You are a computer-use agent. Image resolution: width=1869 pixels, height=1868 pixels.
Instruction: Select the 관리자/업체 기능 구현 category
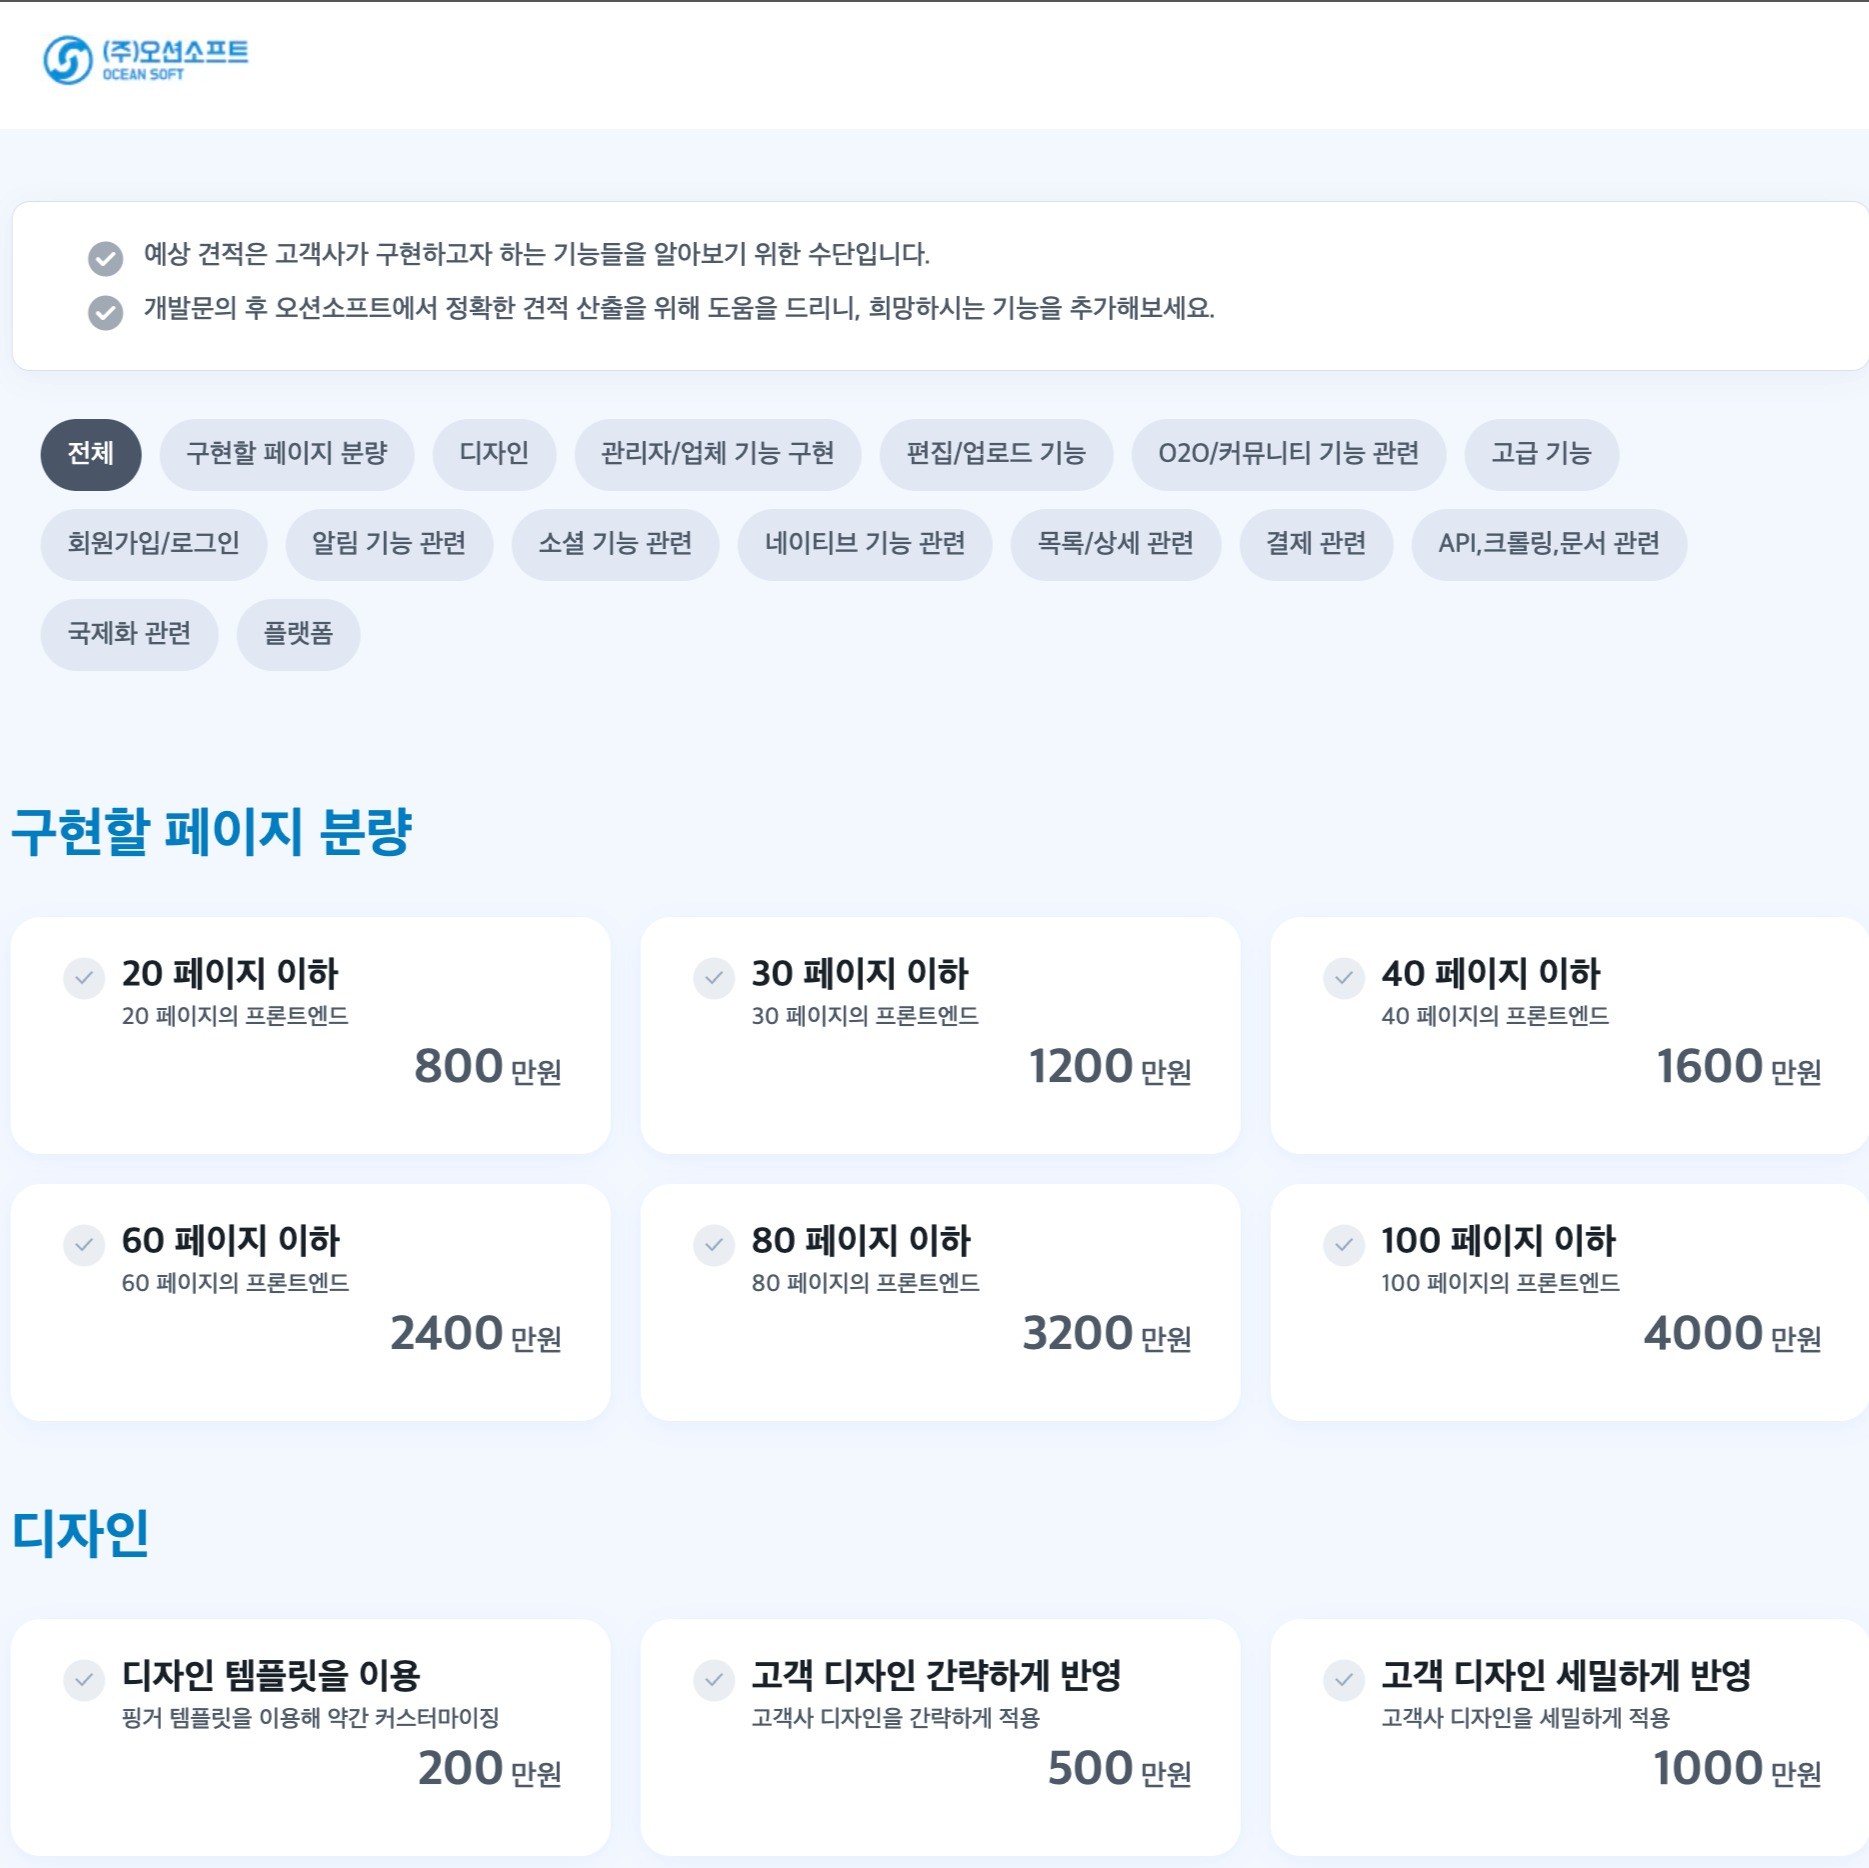717,454
